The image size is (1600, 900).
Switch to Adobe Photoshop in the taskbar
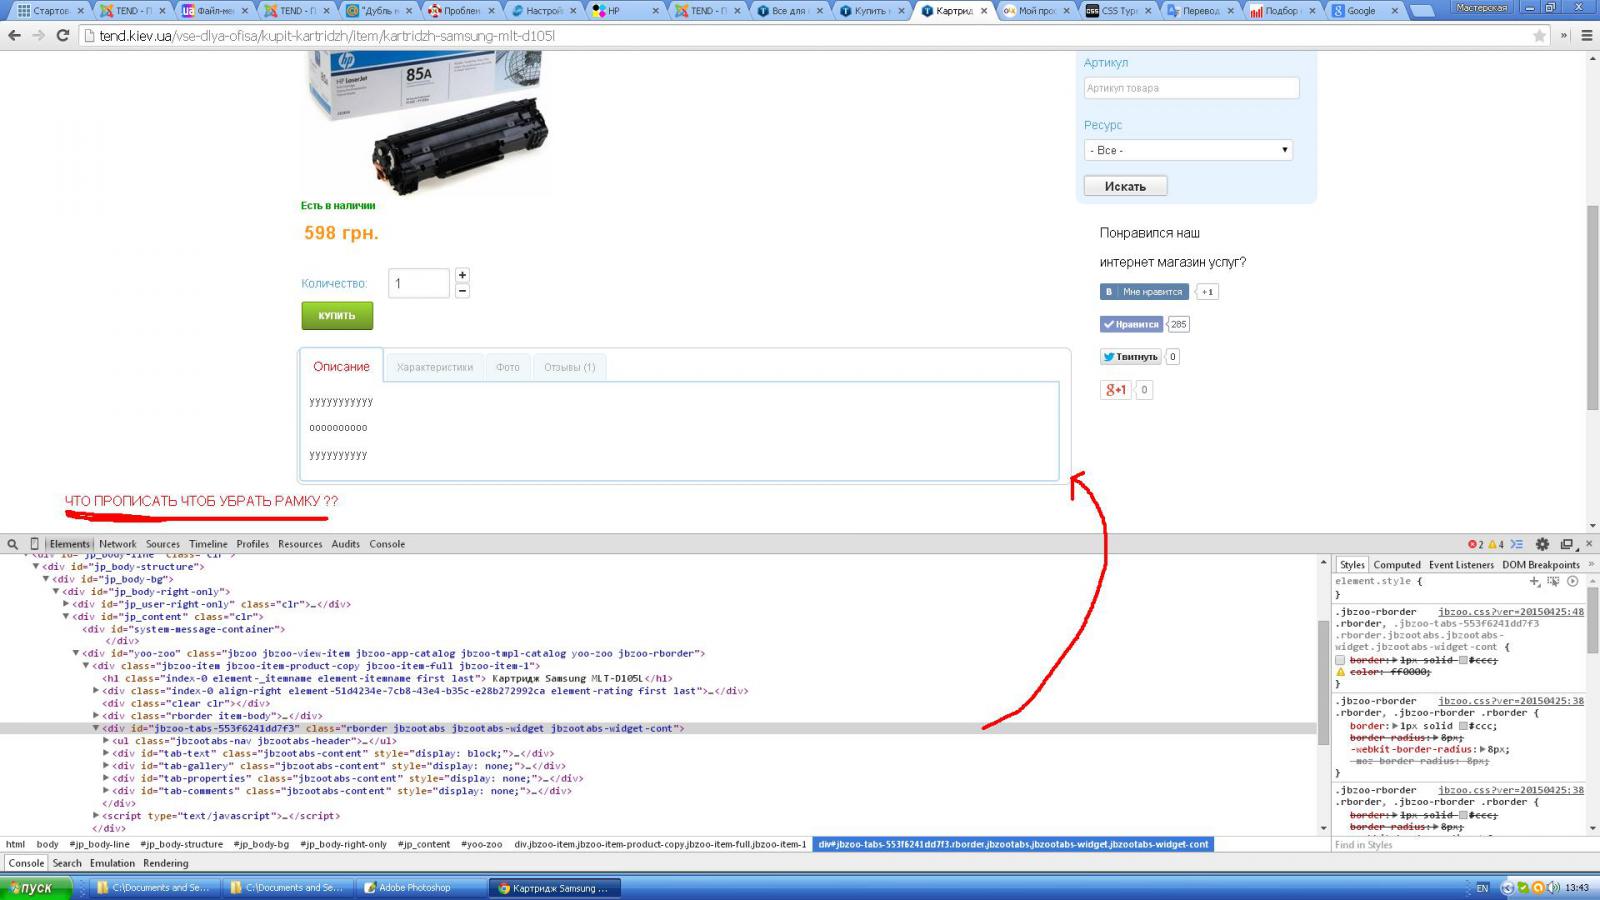(x=423, y=888)
